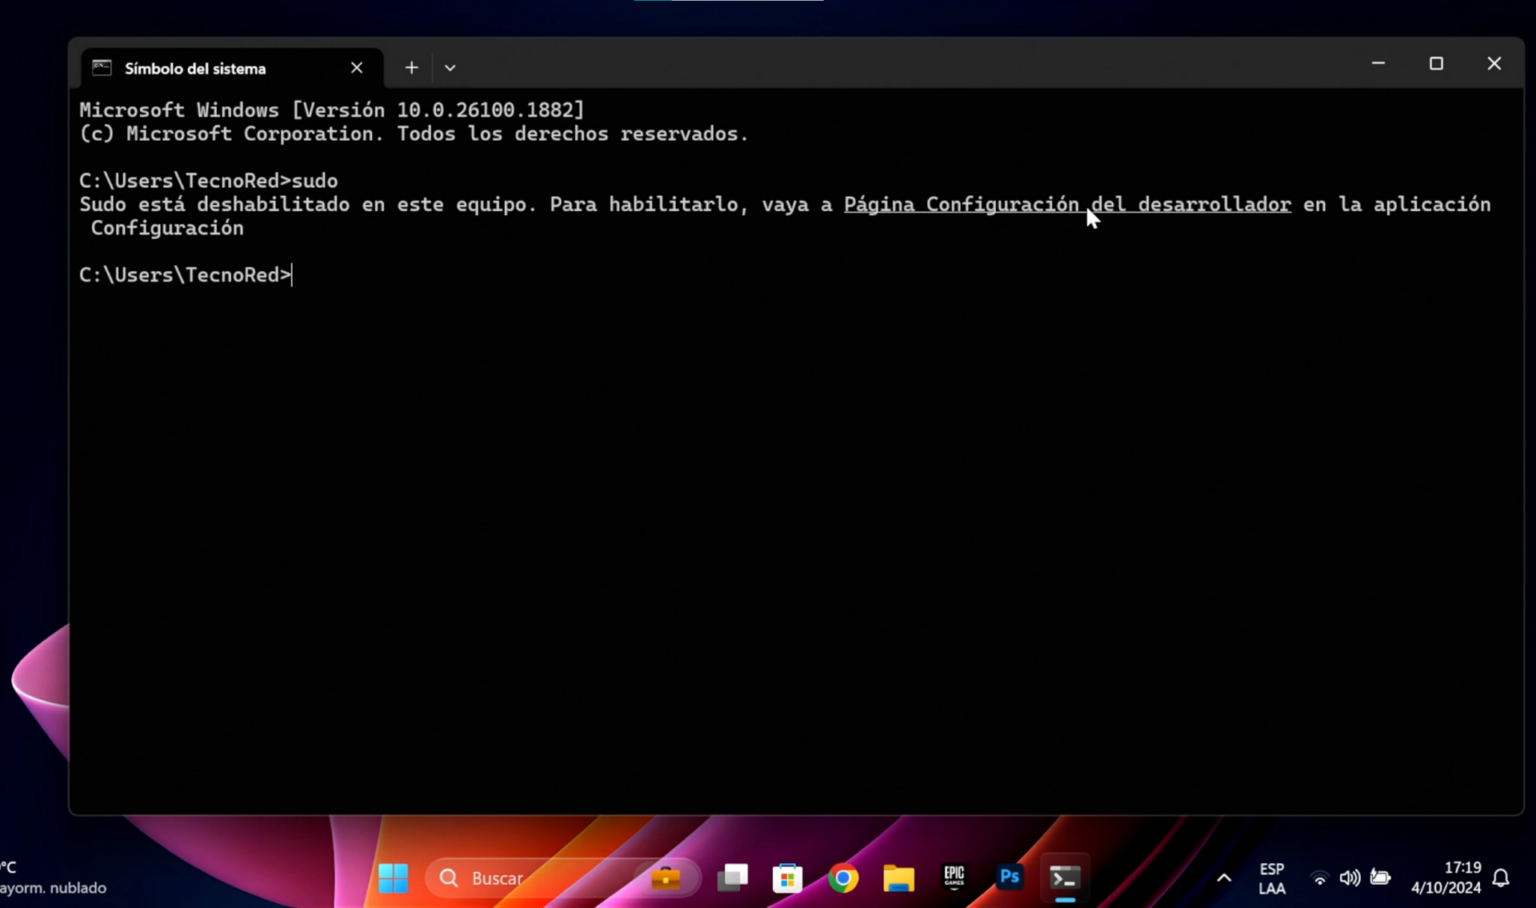Click the Wi-Fi icon in the system tray

[x=1319, y=877]
